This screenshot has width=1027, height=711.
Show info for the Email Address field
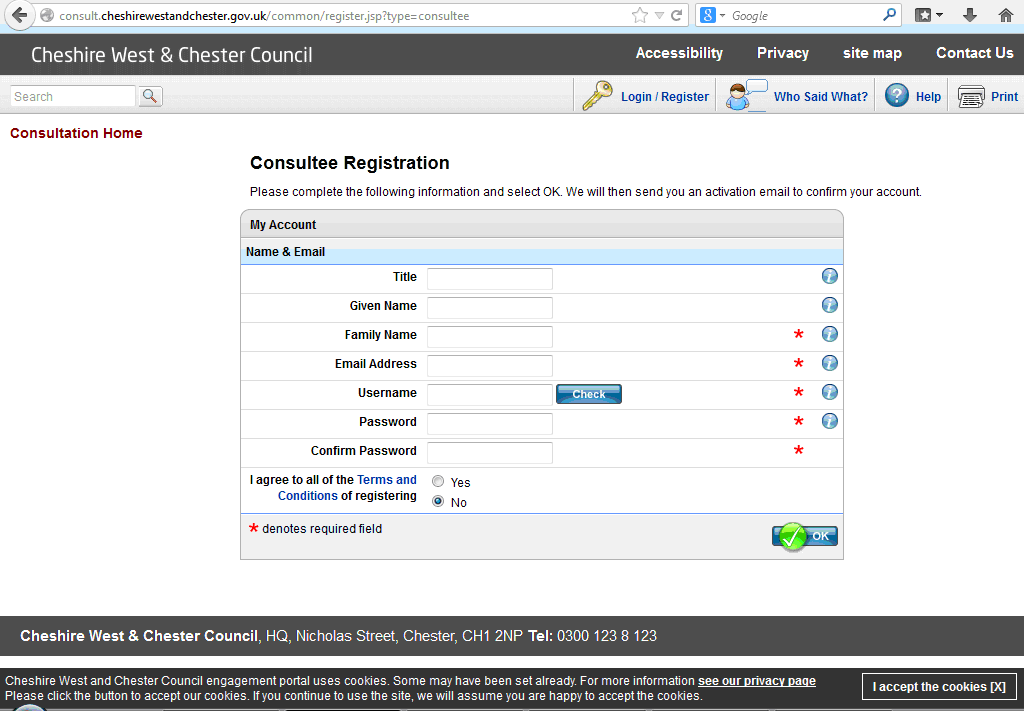coord(829,363)
